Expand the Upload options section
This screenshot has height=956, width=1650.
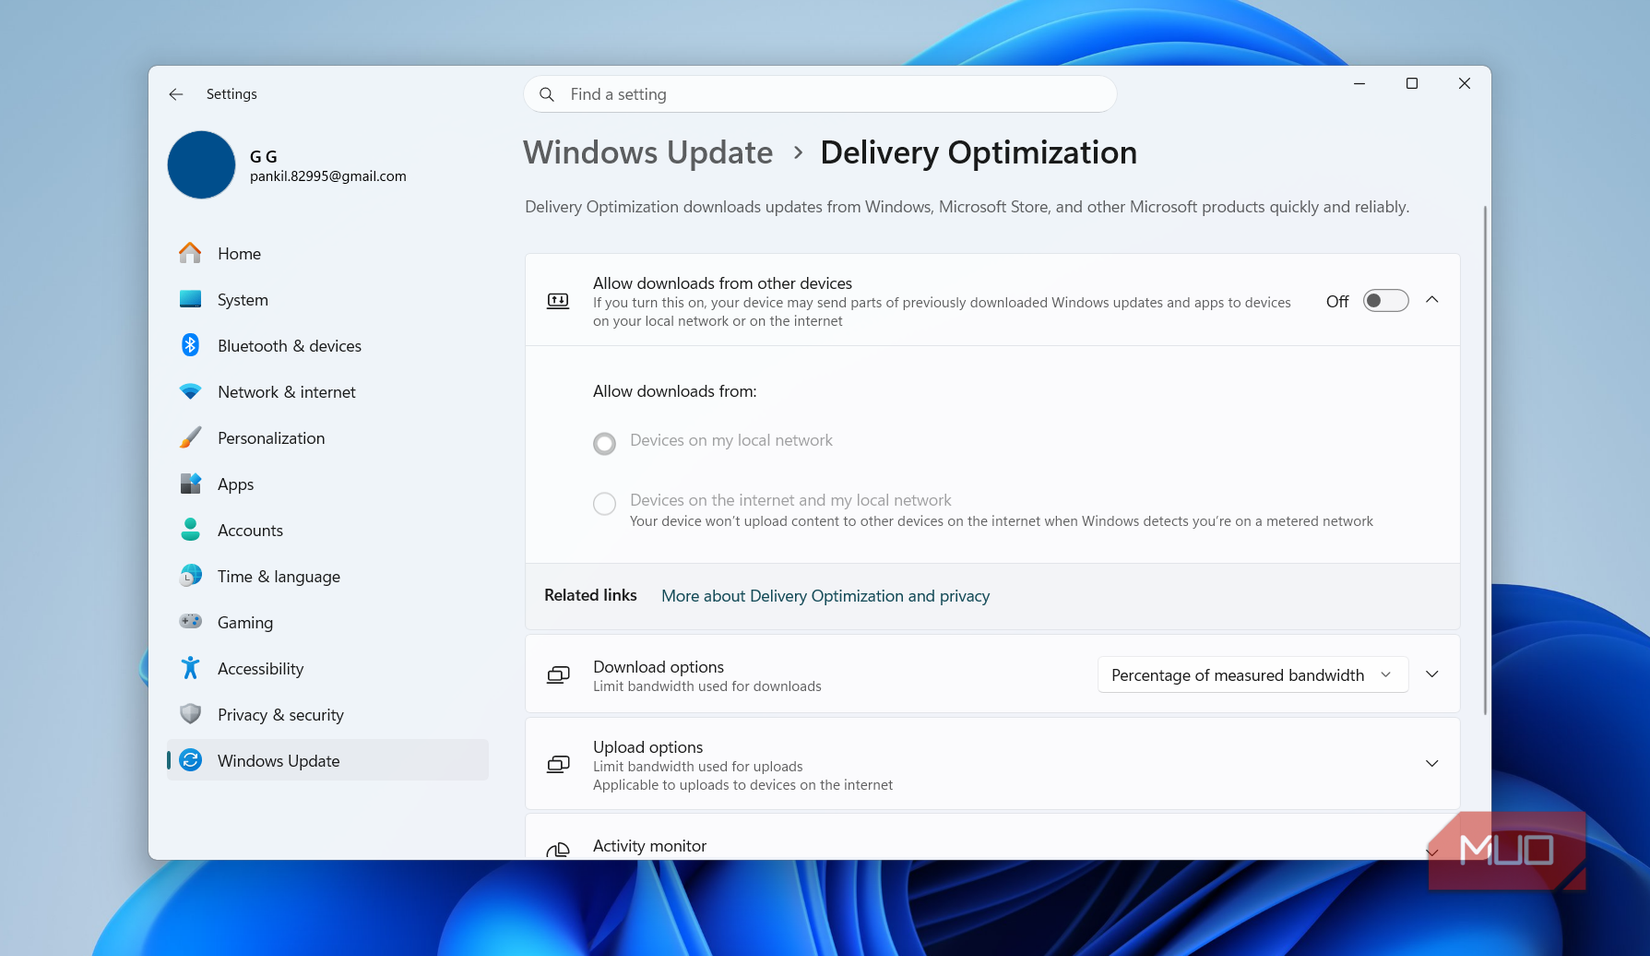point(1432,764)
